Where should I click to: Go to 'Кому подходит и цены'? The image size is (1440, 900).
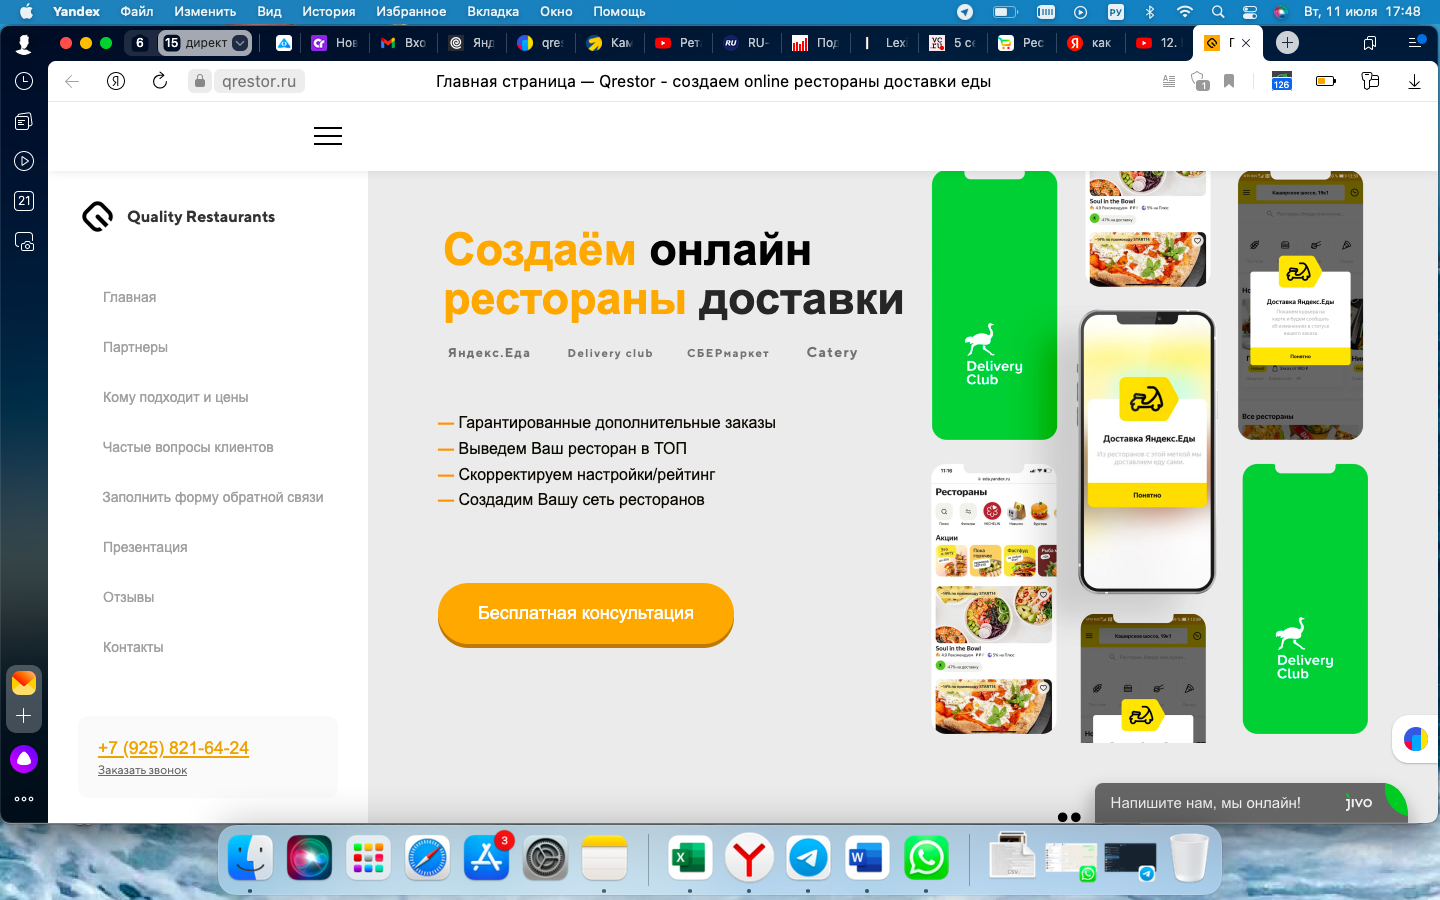point(175,397)
